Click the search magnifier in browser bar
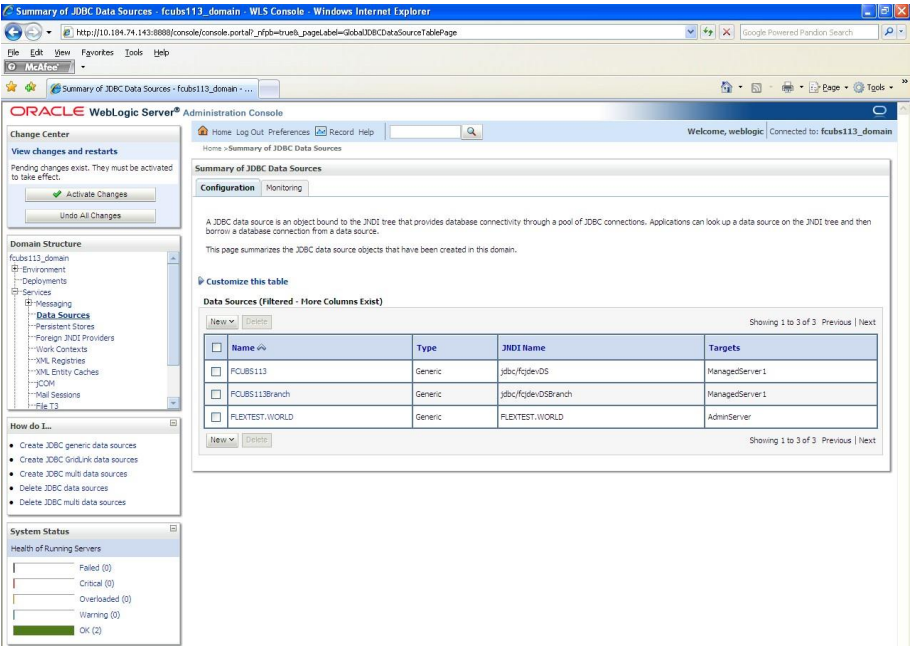The height and width of the screenshot is (661, 915). (x=889, y=32)
